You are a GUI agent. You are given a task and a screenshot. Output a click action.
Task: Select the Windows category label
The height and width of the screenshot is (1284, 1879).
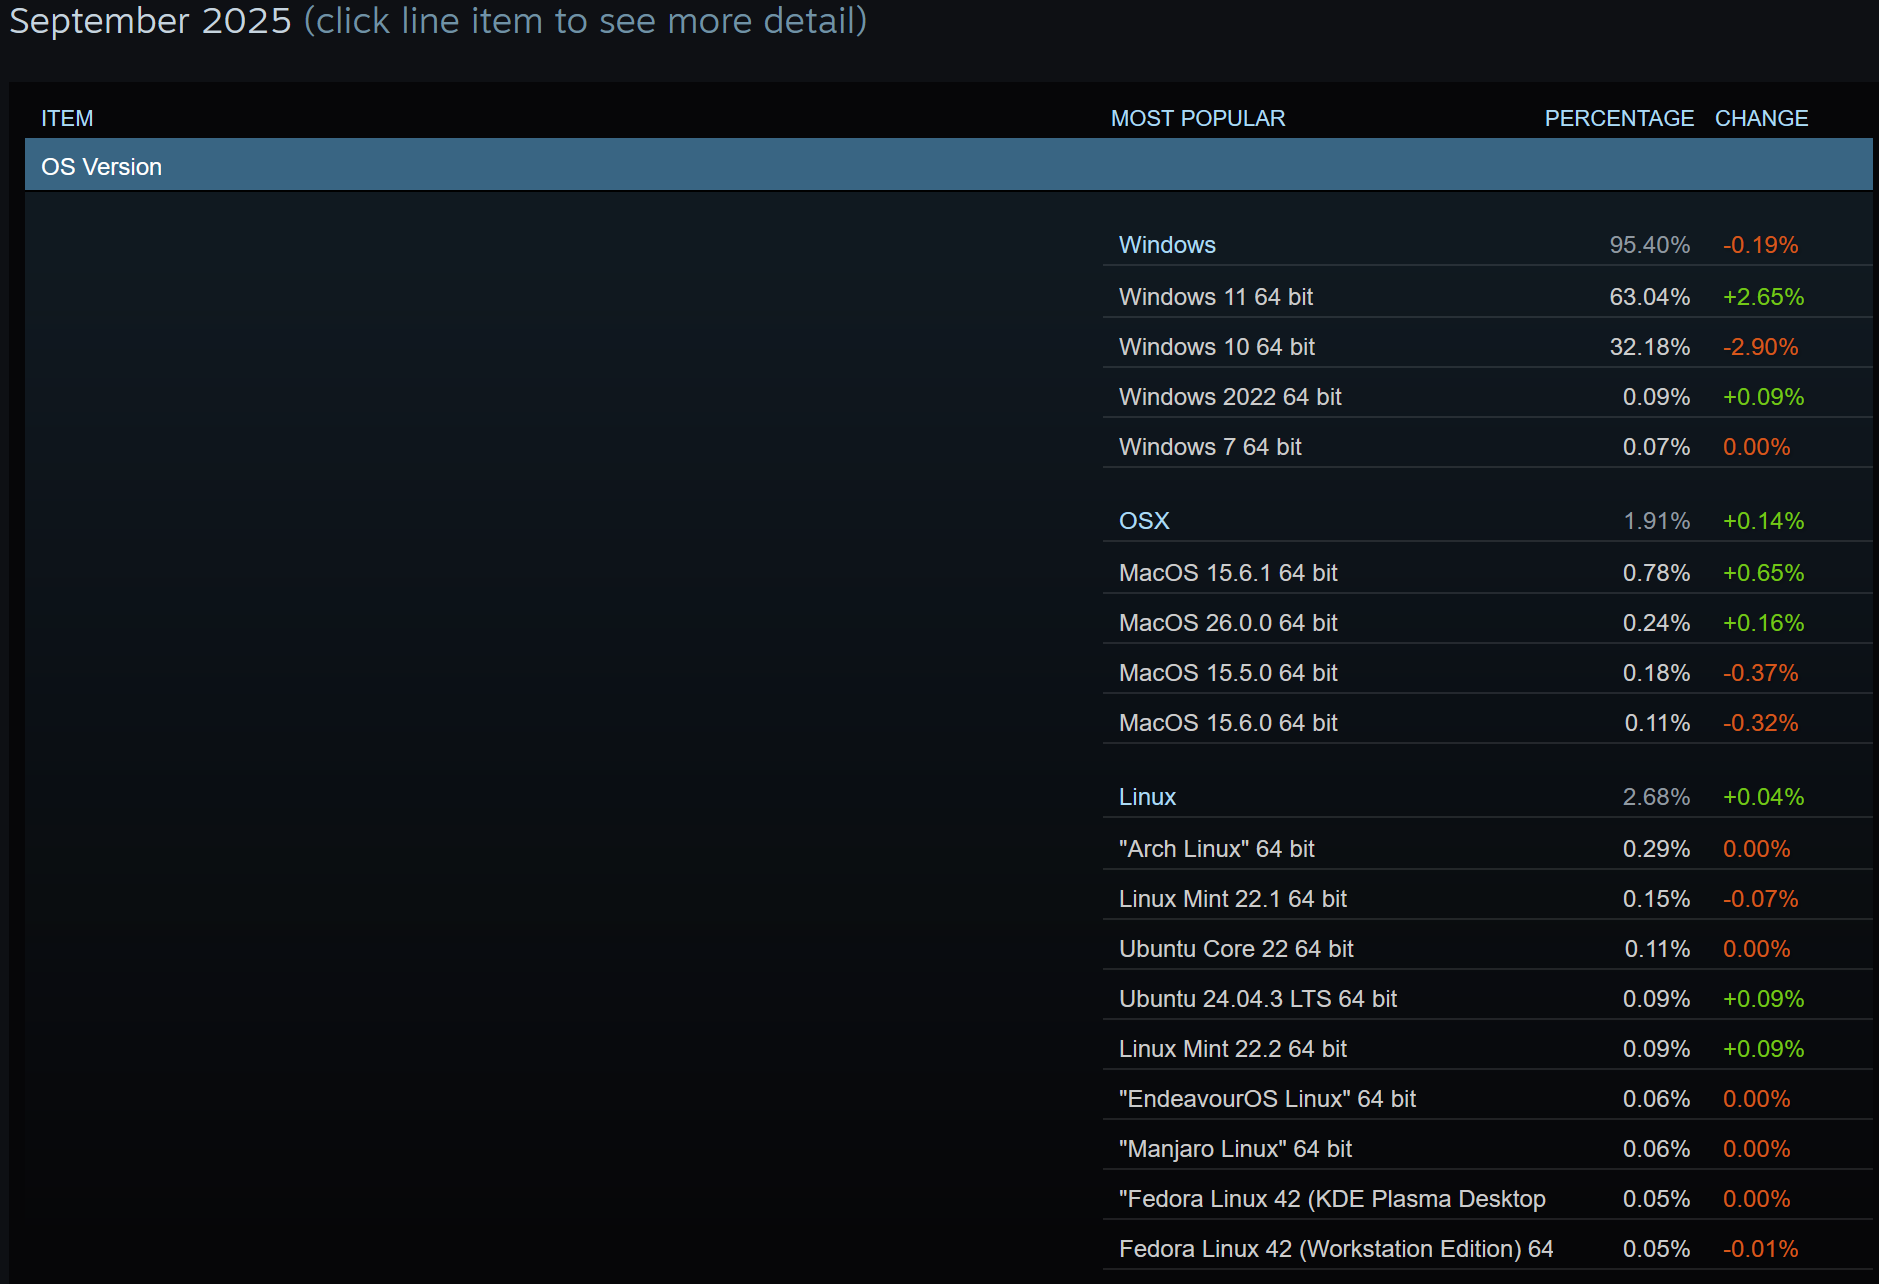coord(1167,245)
